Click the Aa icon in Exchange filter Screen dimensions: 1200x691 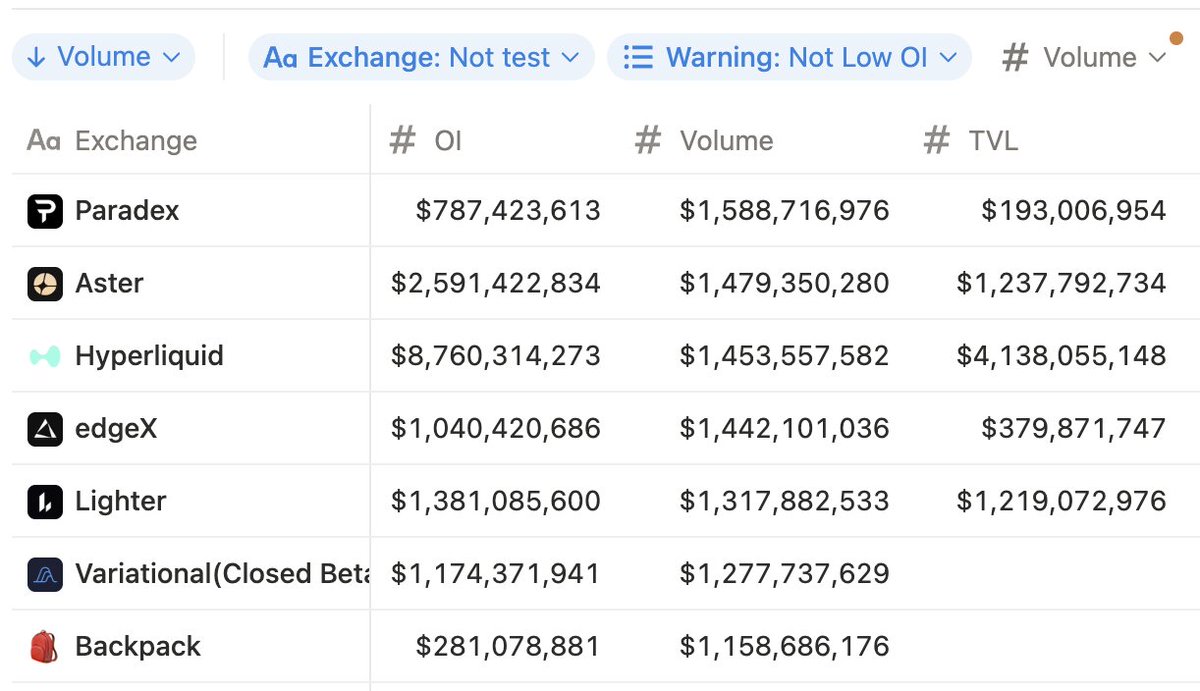[x=280, y=58]
